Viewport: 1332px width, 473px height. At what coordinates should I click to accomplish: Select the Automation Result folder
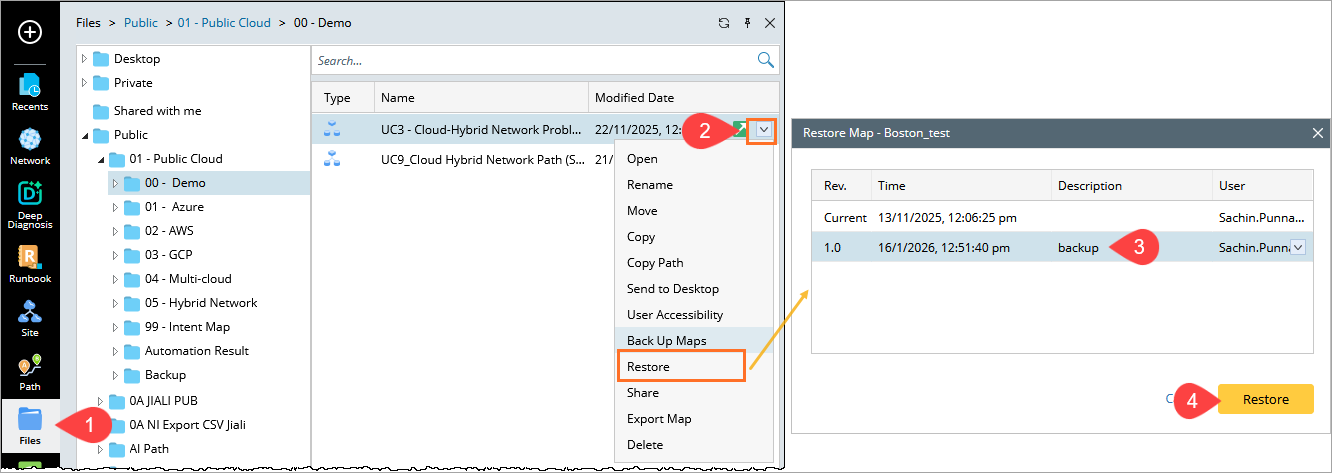click(x=197, y=351)
